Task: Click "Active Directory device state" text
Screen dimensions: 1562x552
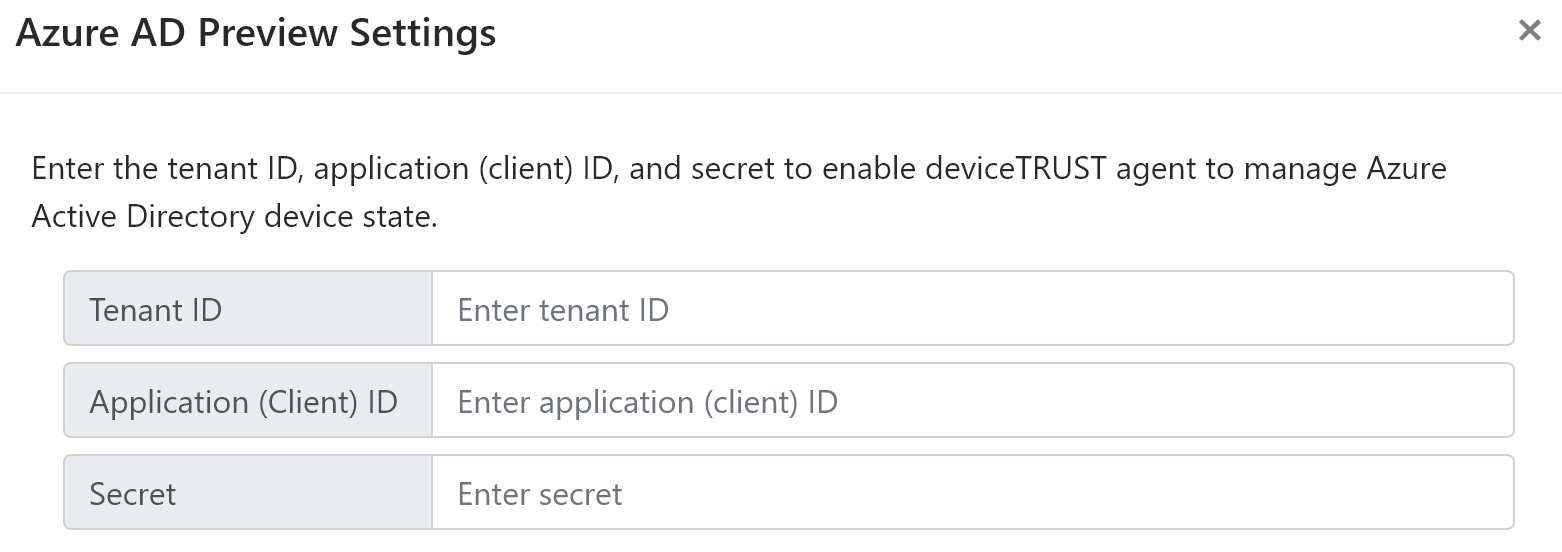Action: [234, 217]
